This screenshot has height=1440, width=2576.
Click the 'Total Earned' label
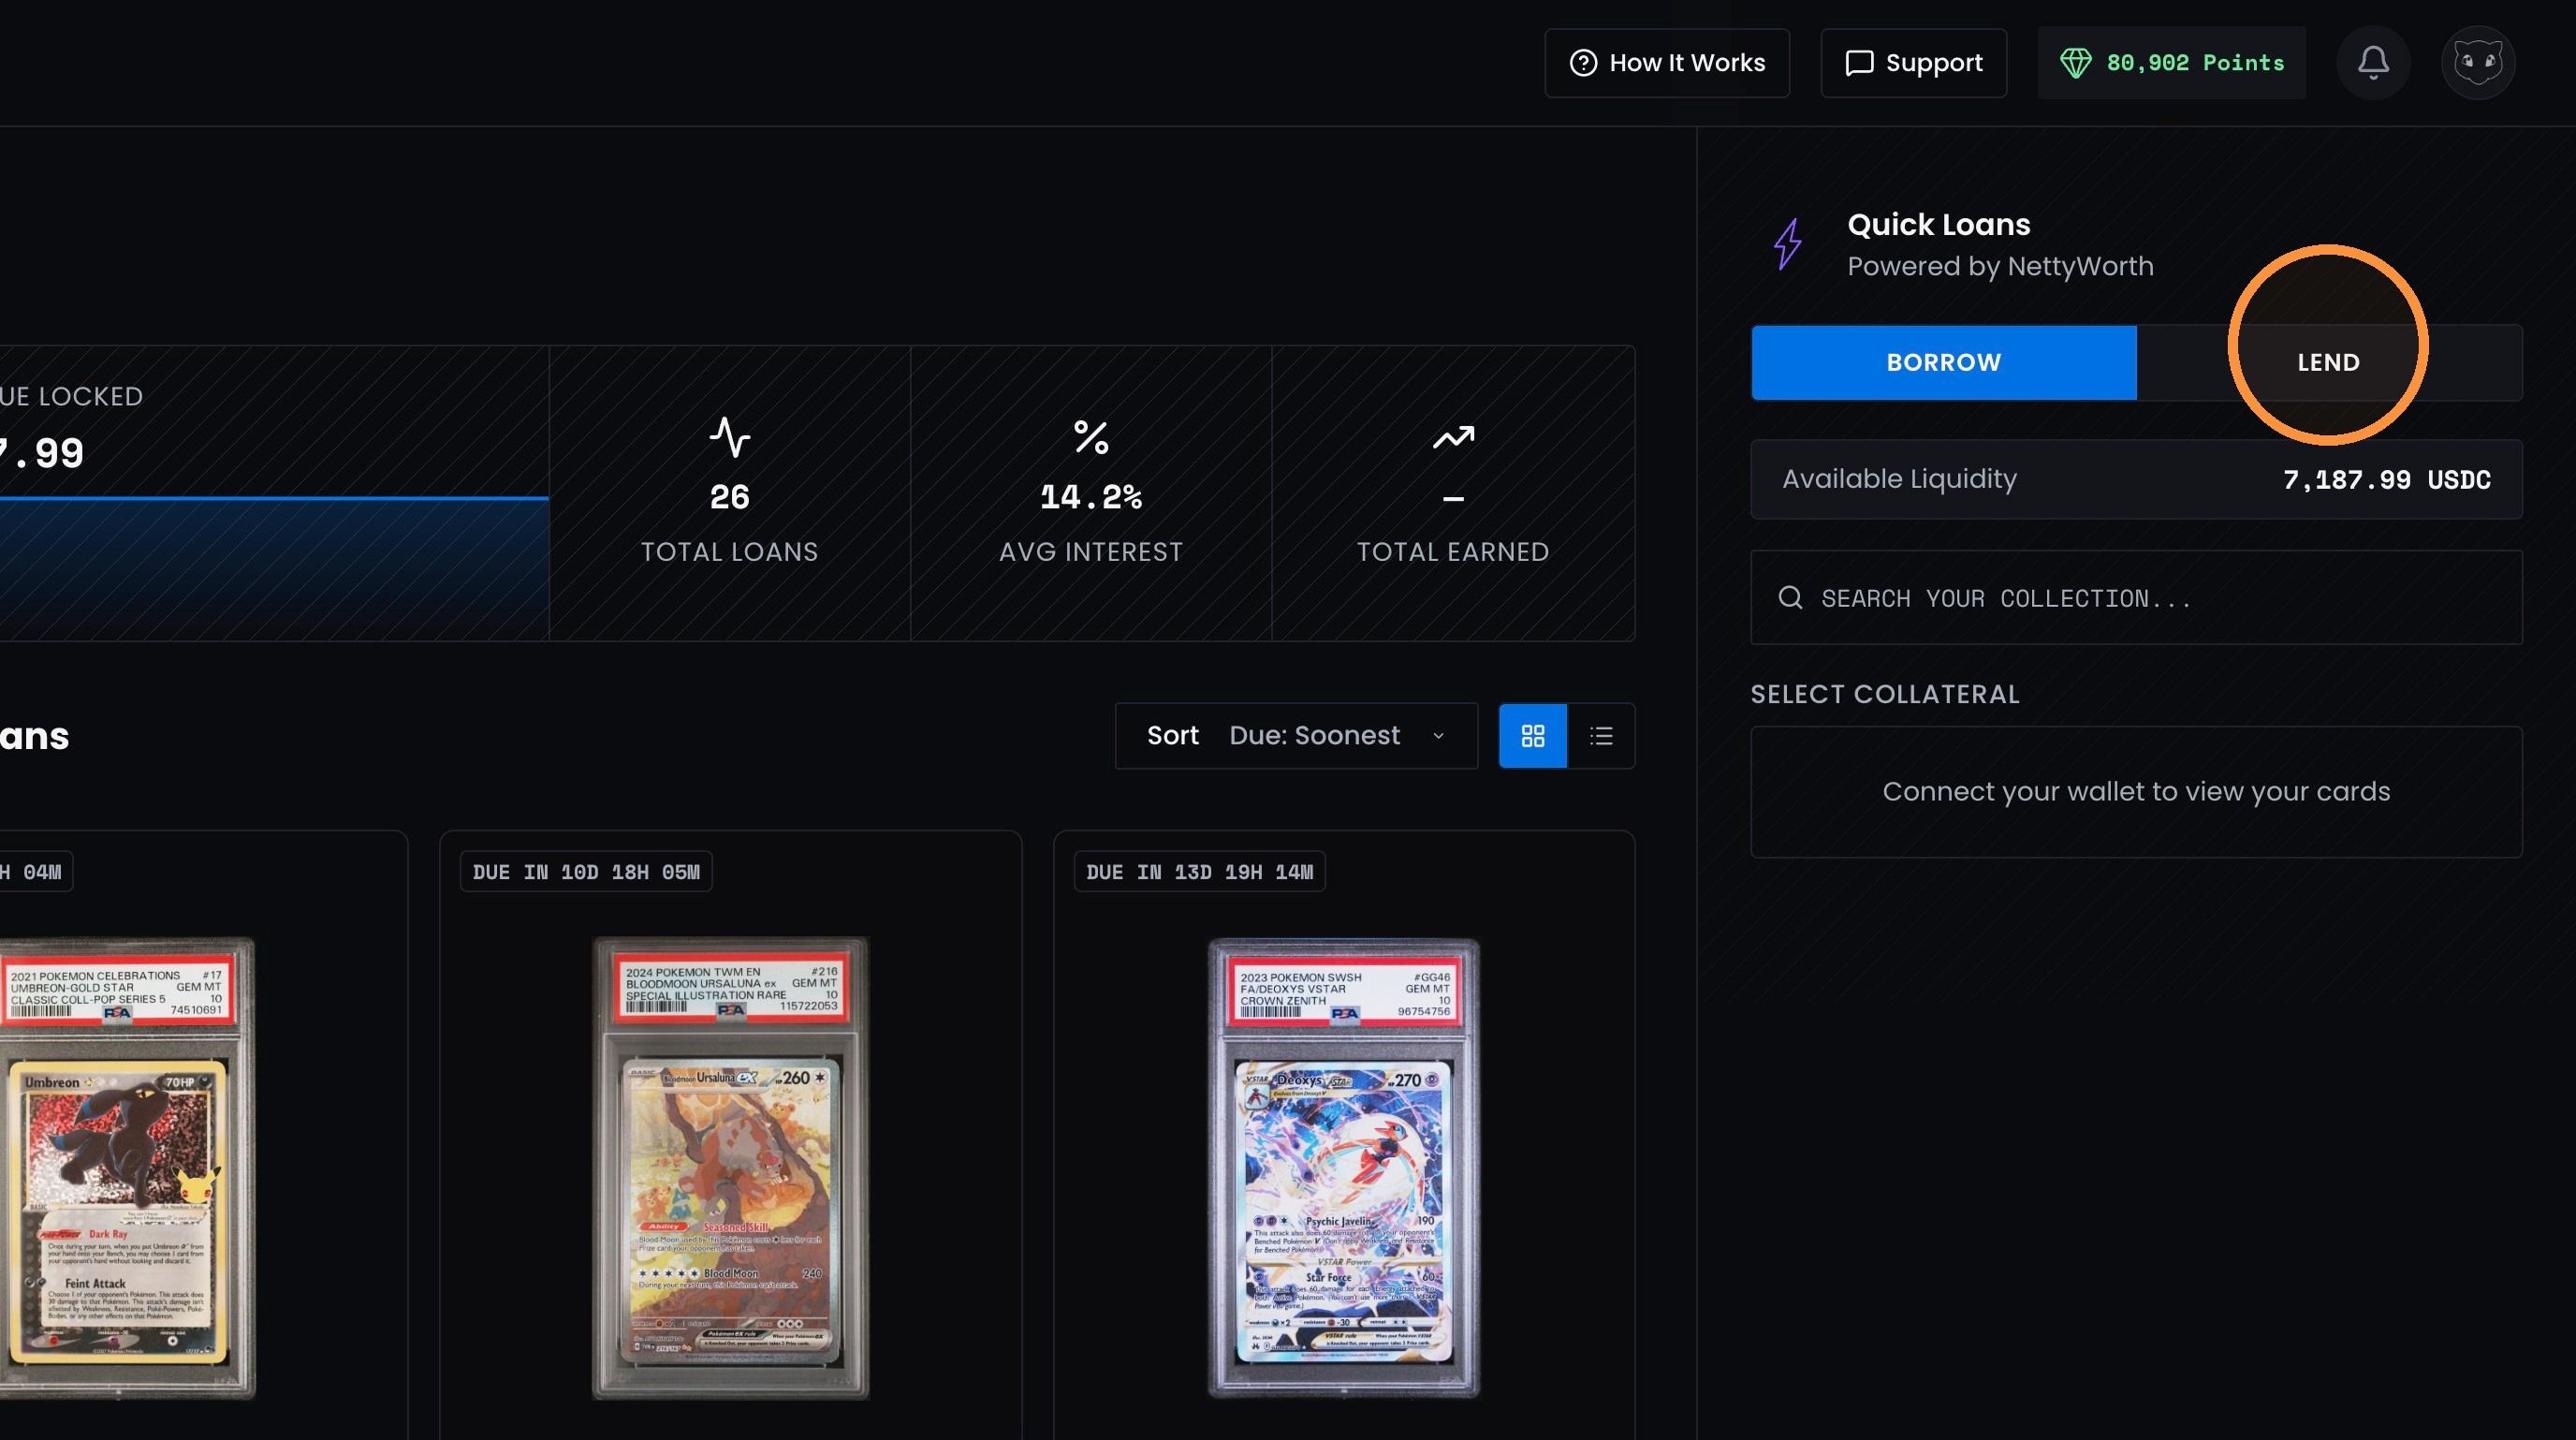click(x=1453, y=552)
